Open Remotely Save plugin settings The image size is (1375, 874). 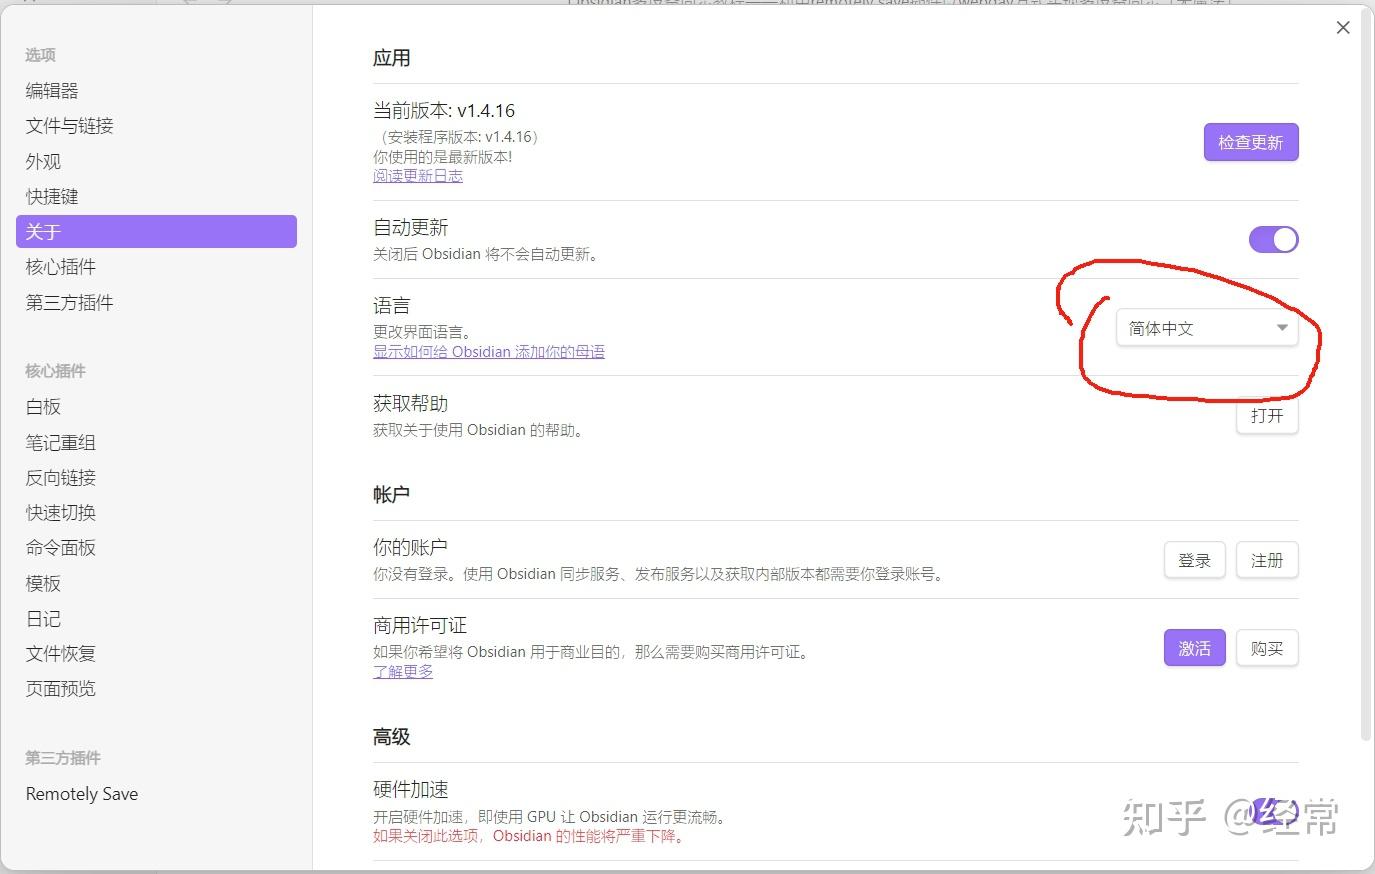click(x=81, y=793)
